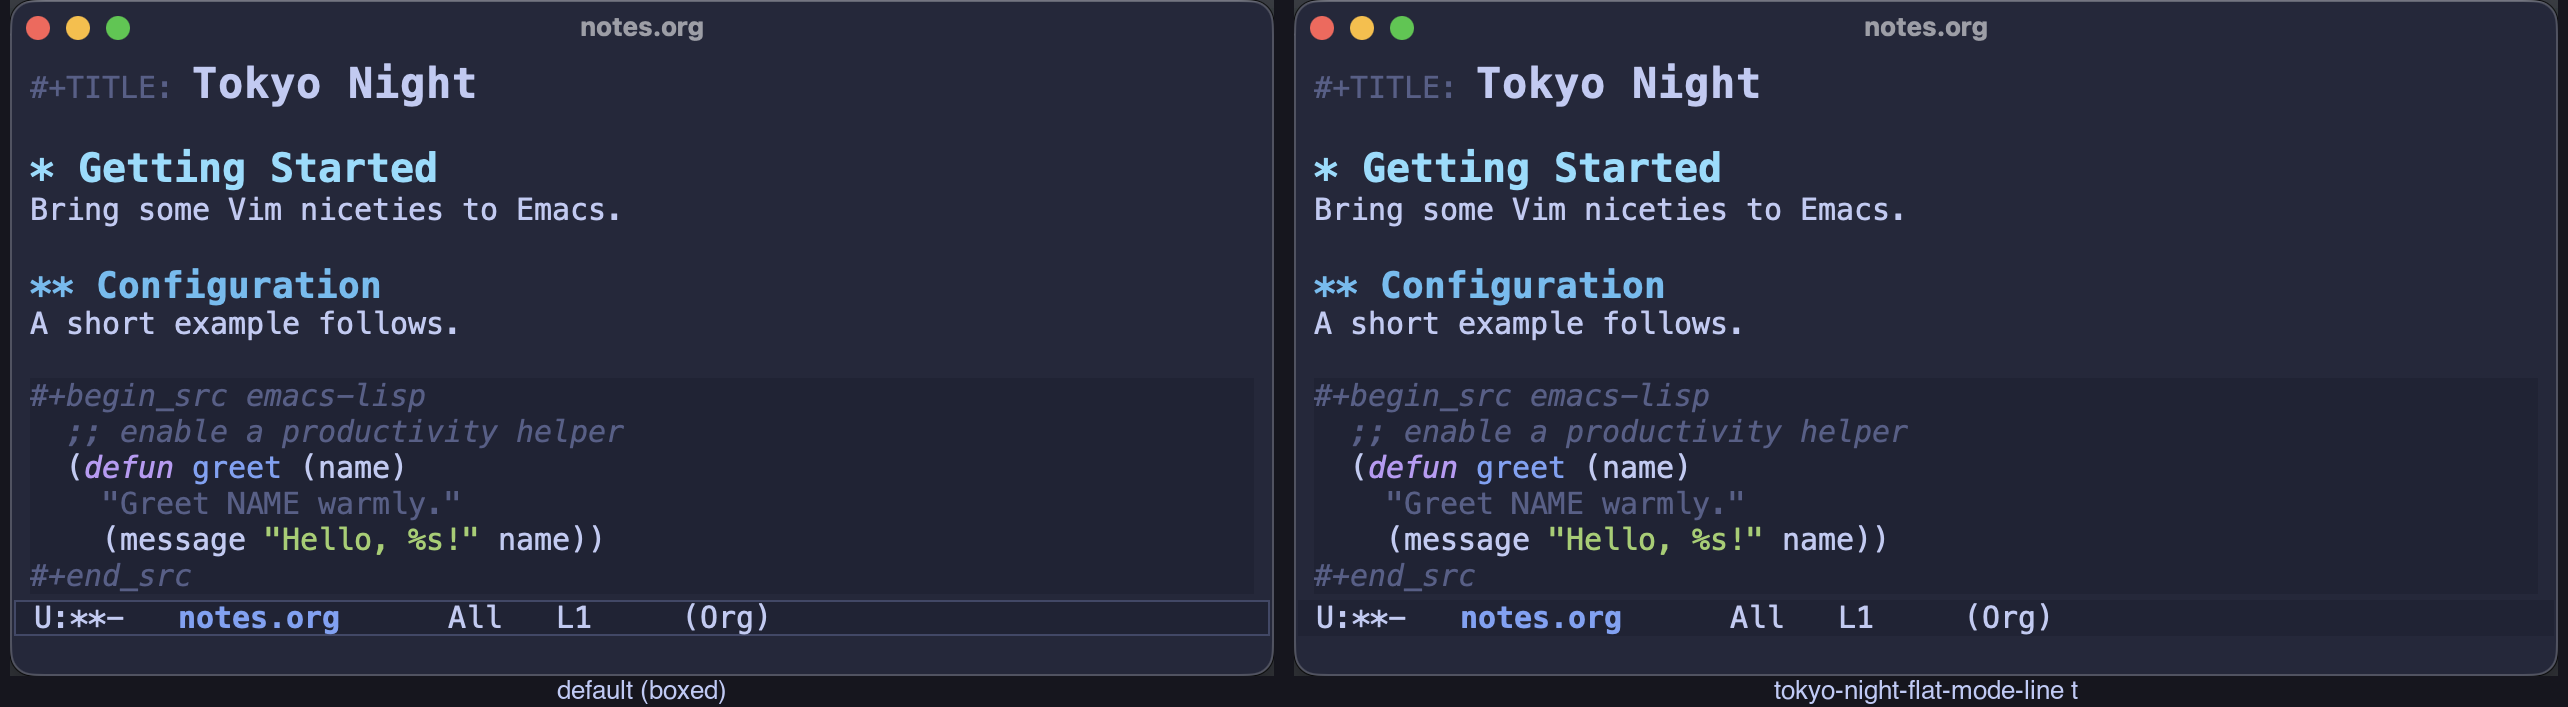
Task: Click the #+end_src line in right window
Action: tap(1394, 576)
